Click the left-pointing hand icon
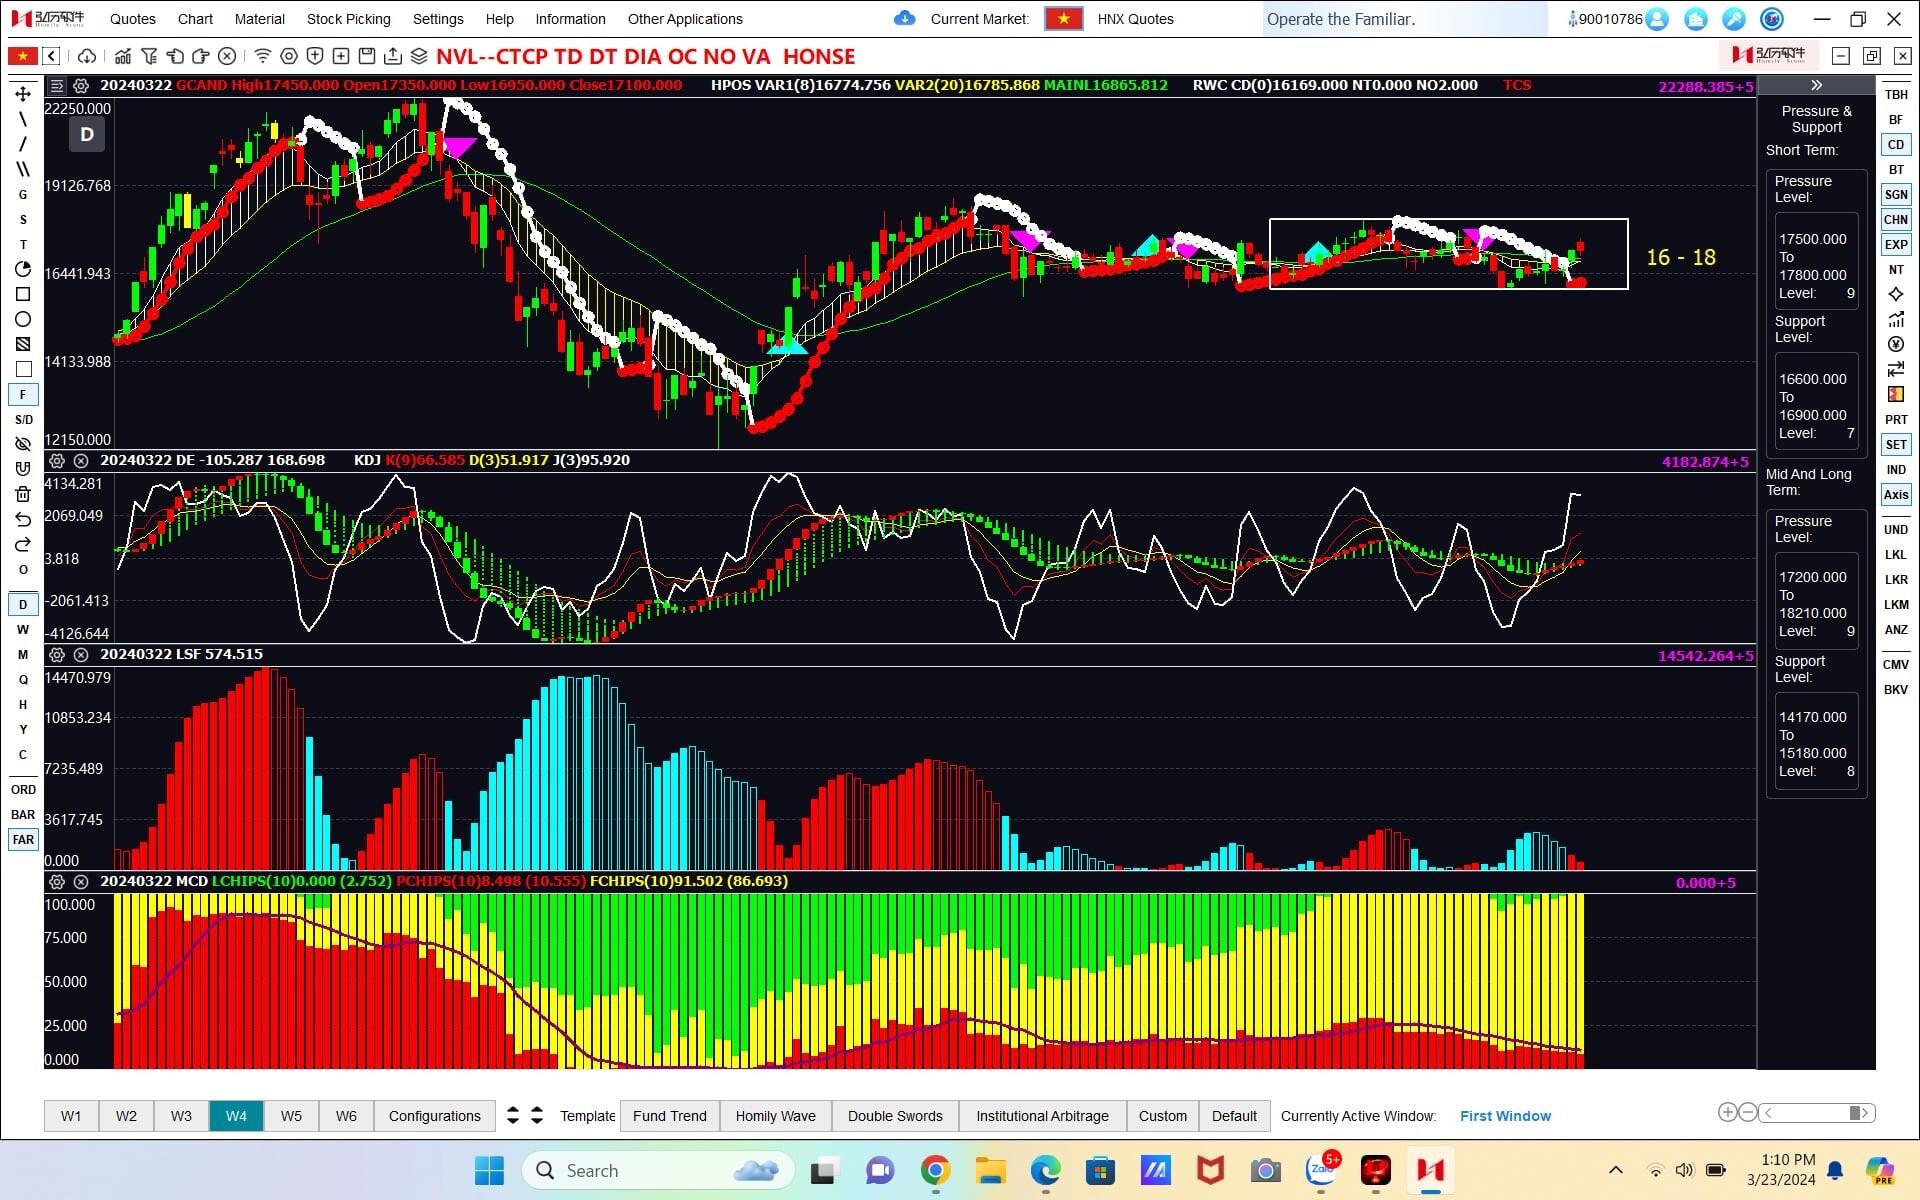The width and height of the screenshot is (1920, 1200). (175, 56)
